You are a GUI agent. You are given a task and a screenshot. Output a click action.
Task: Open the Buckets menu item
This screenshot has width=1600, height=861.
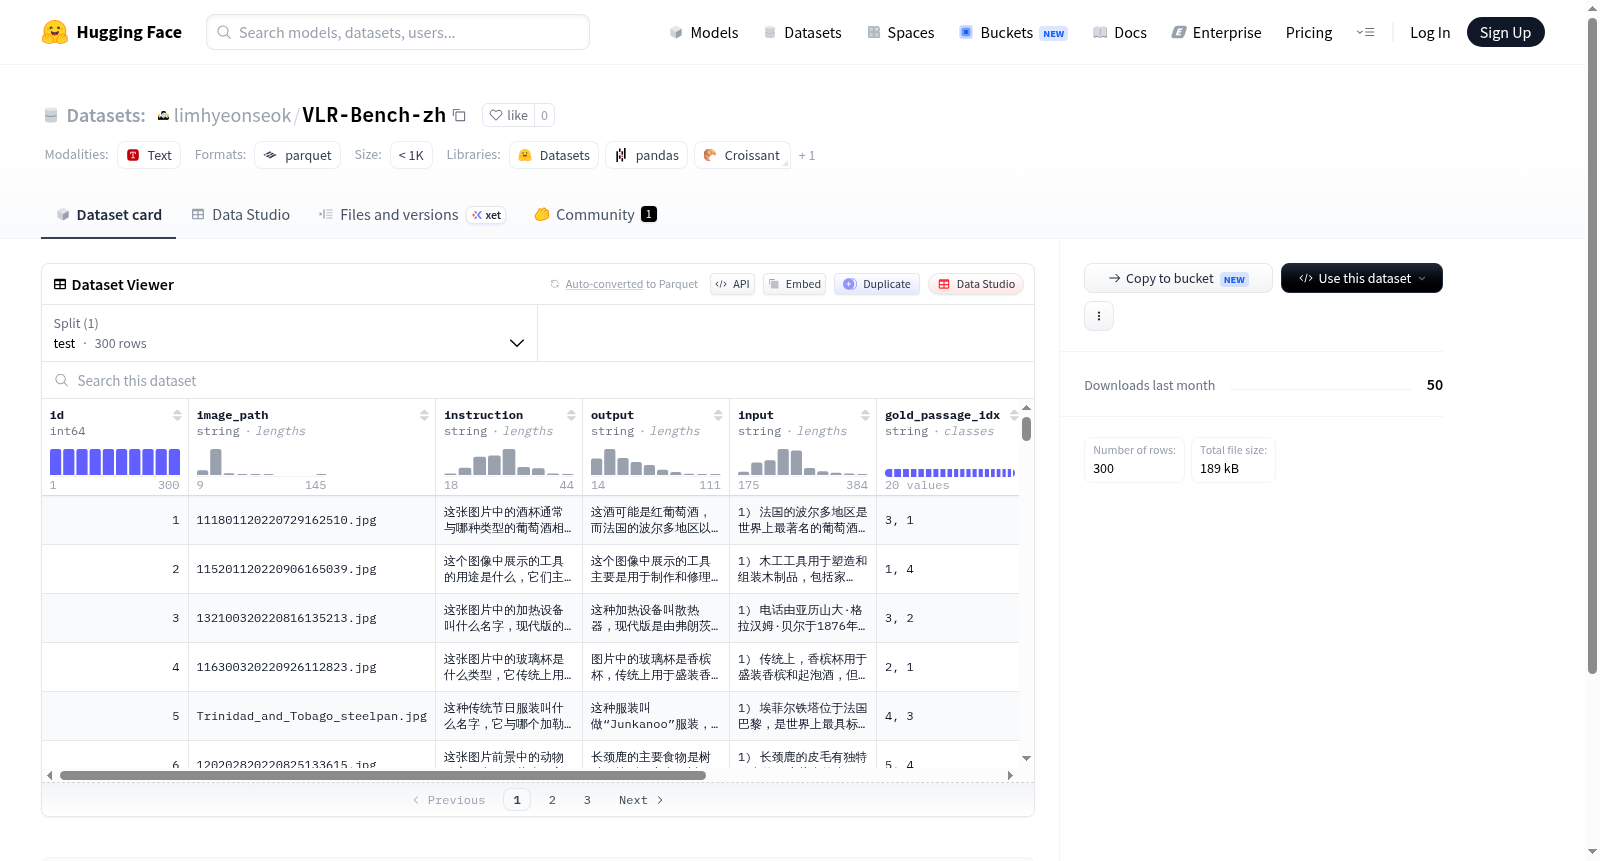1013,32
